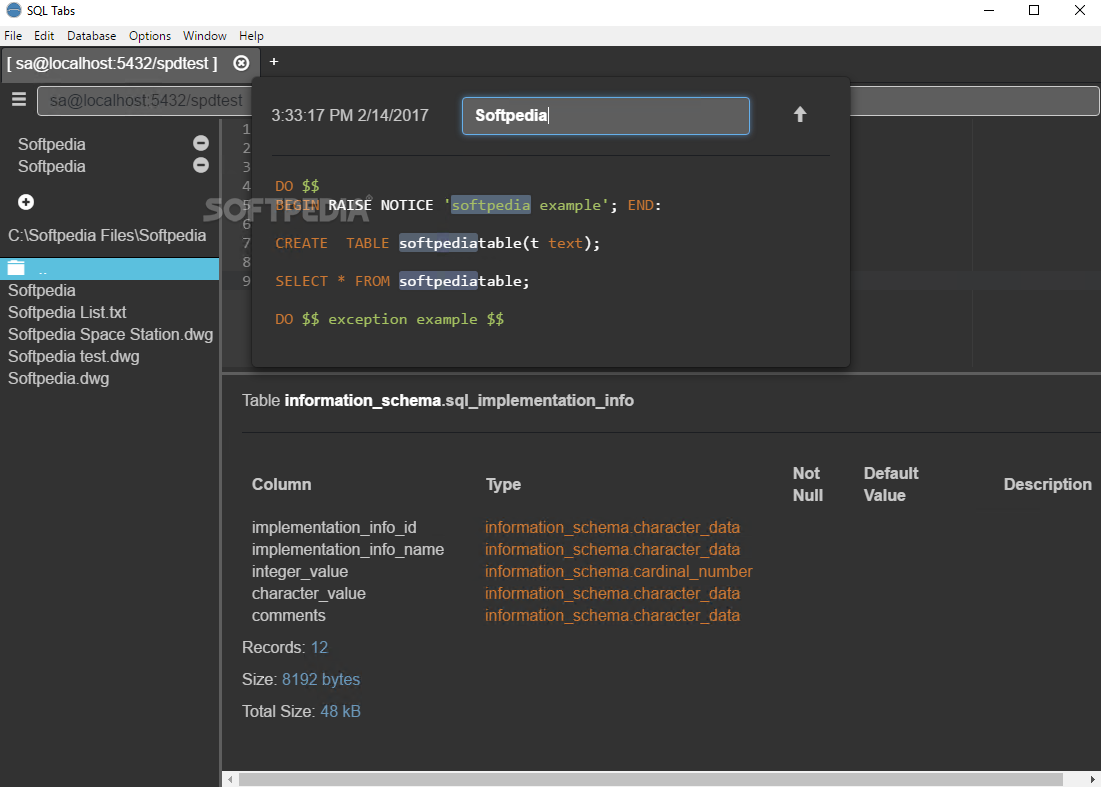This screenshot has height=787, width=1101.
Task: Click the SQL Tabs app icon in title bar
Action: pos(13,10)
